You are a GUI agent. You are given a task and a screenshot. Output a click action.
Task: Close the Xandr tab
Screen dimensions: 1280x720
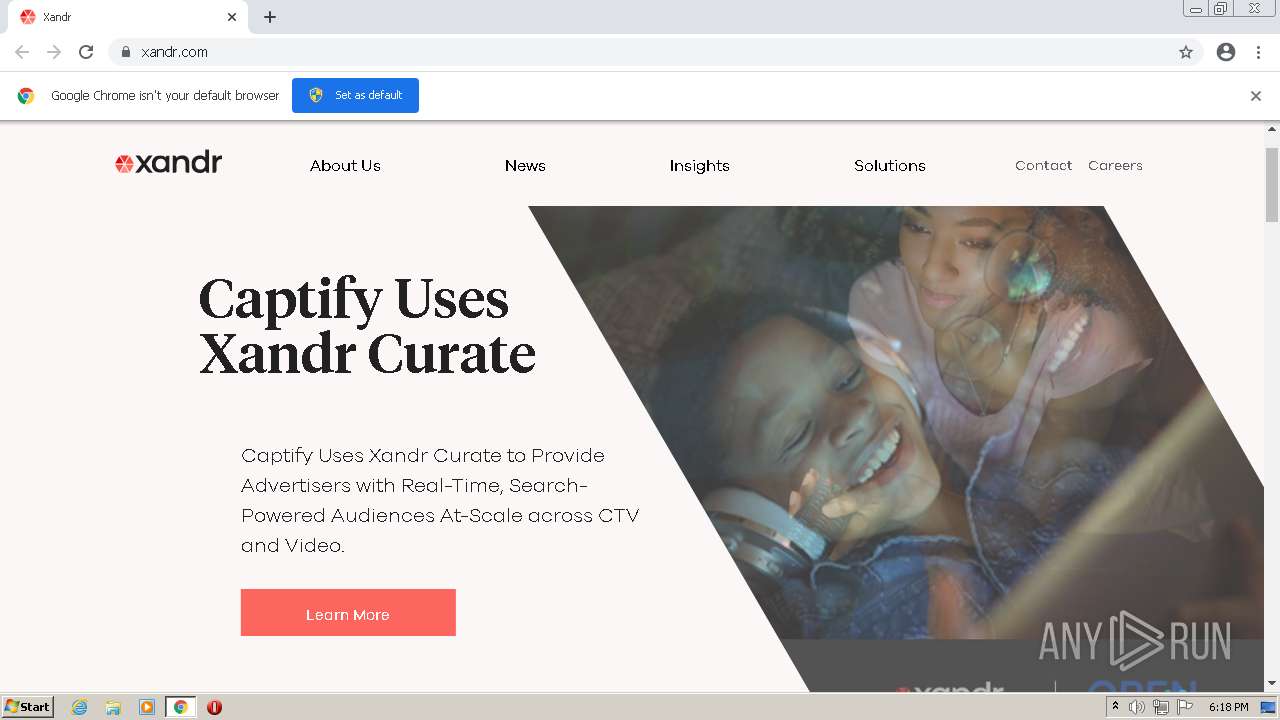tap(232, 17)
